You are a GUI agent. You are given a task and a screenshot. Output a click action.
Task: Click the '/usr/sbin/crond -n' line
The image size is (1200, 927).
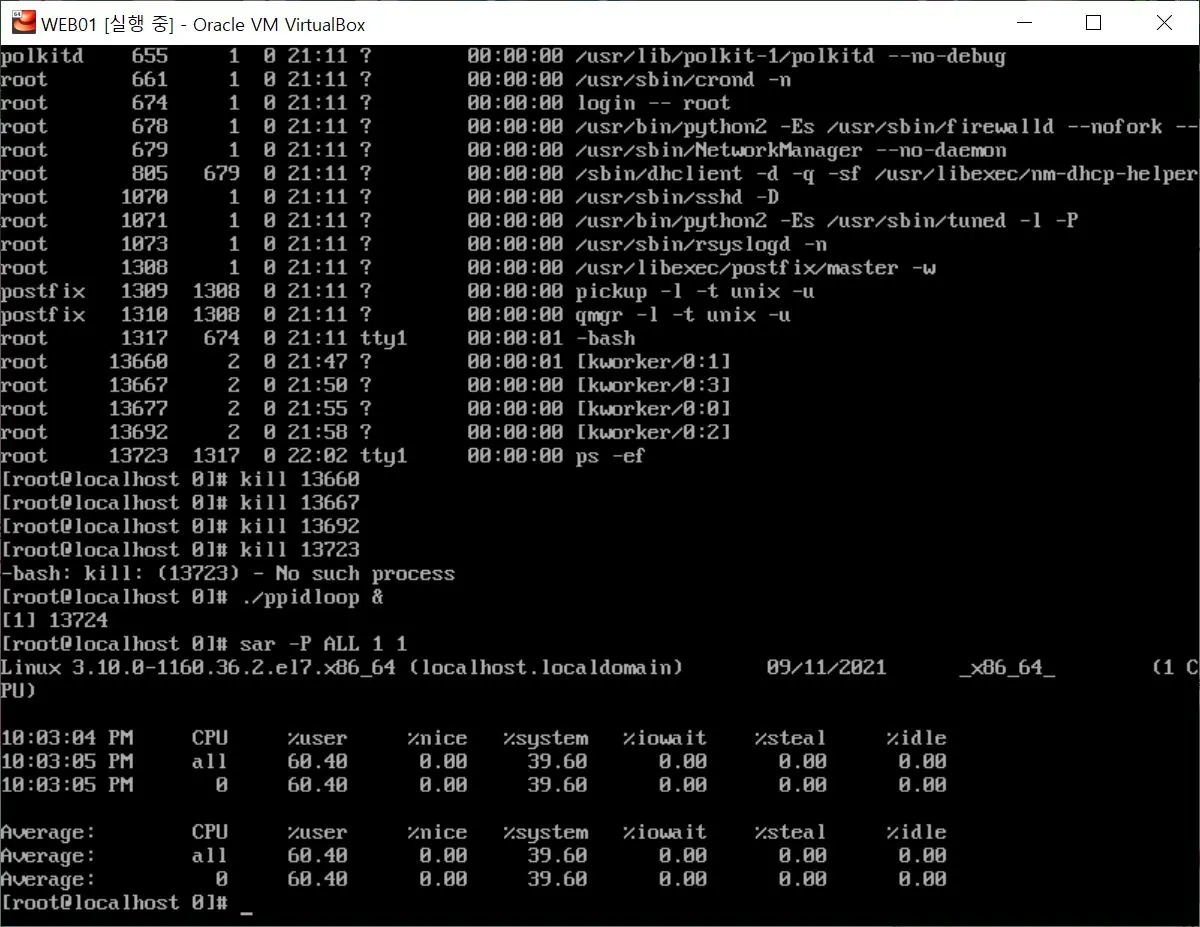pos(683,79)
